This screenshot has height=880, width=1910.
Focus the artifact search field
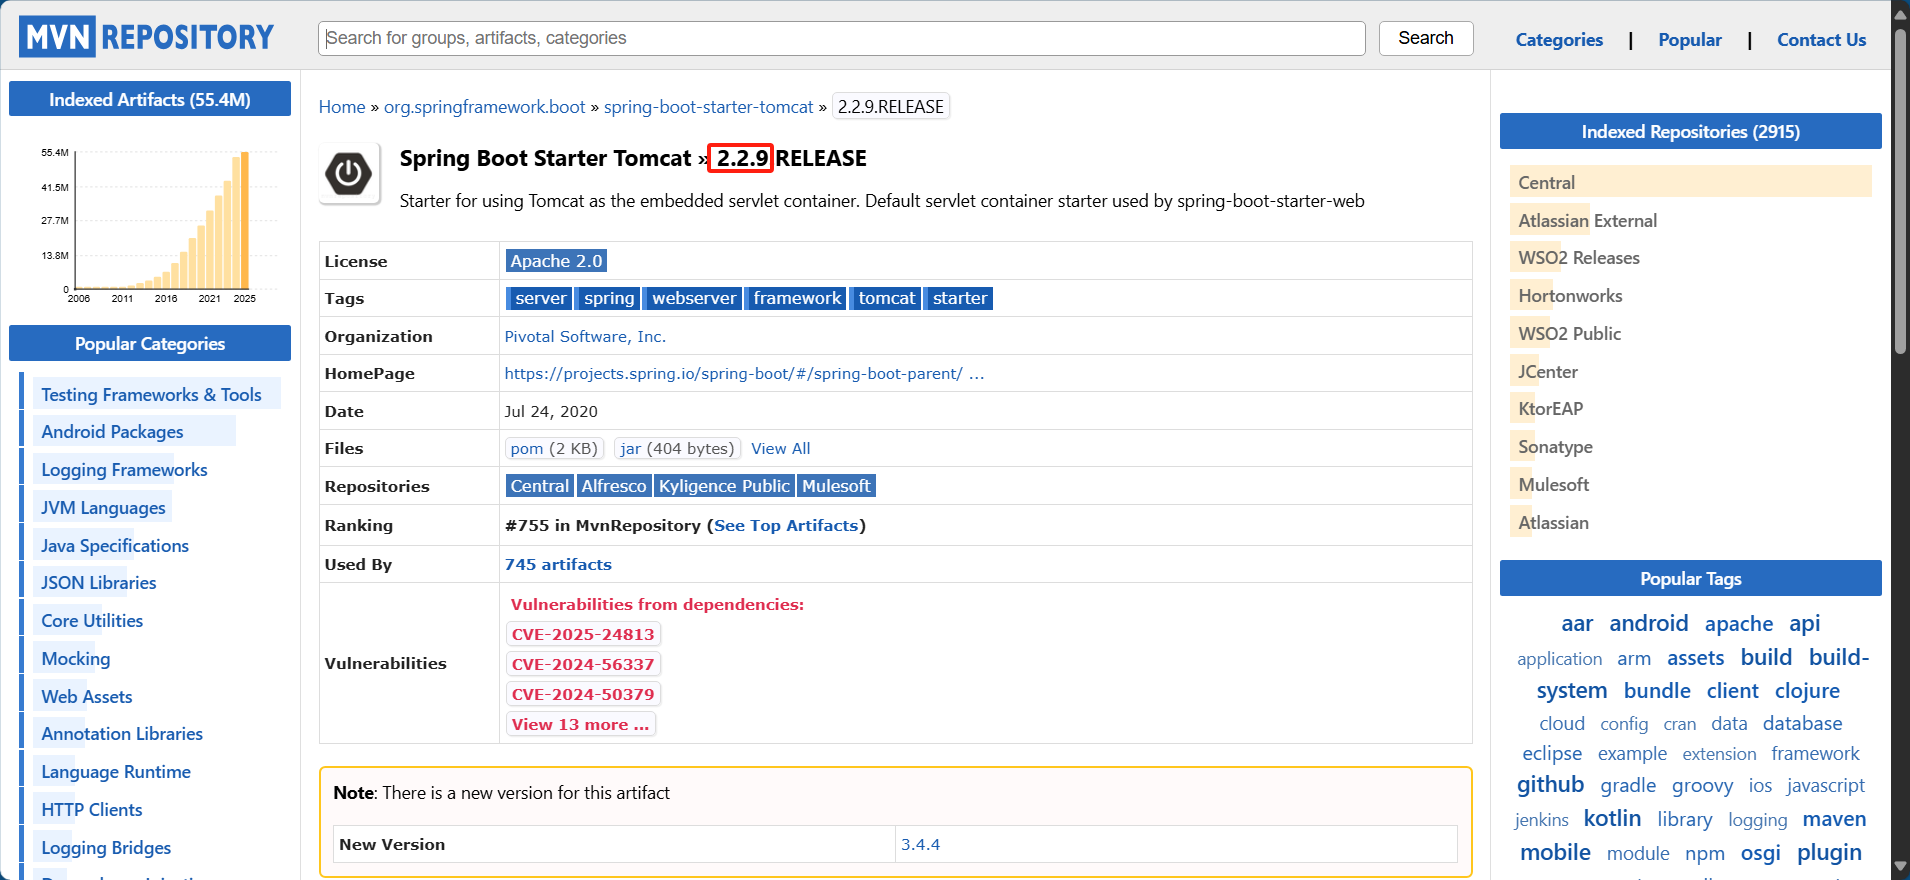point(841,38)
